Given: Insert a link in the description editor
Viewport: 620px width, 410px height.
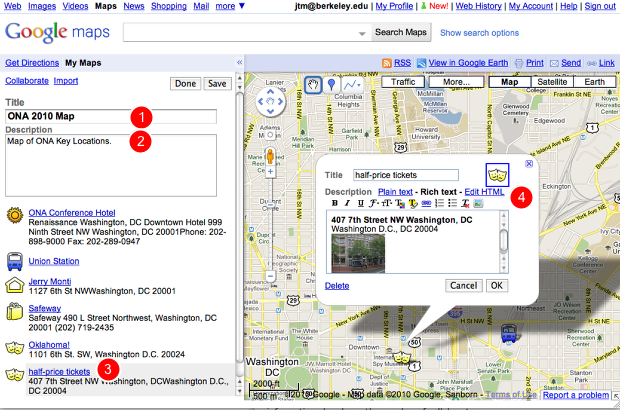Looking at the screenshot, I should pos(426,203).
